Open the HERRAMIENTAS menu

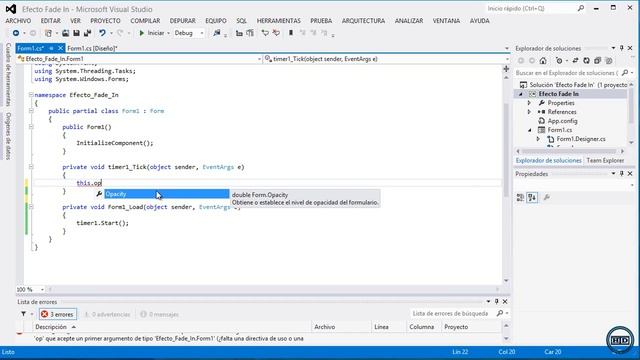[279, 21]
